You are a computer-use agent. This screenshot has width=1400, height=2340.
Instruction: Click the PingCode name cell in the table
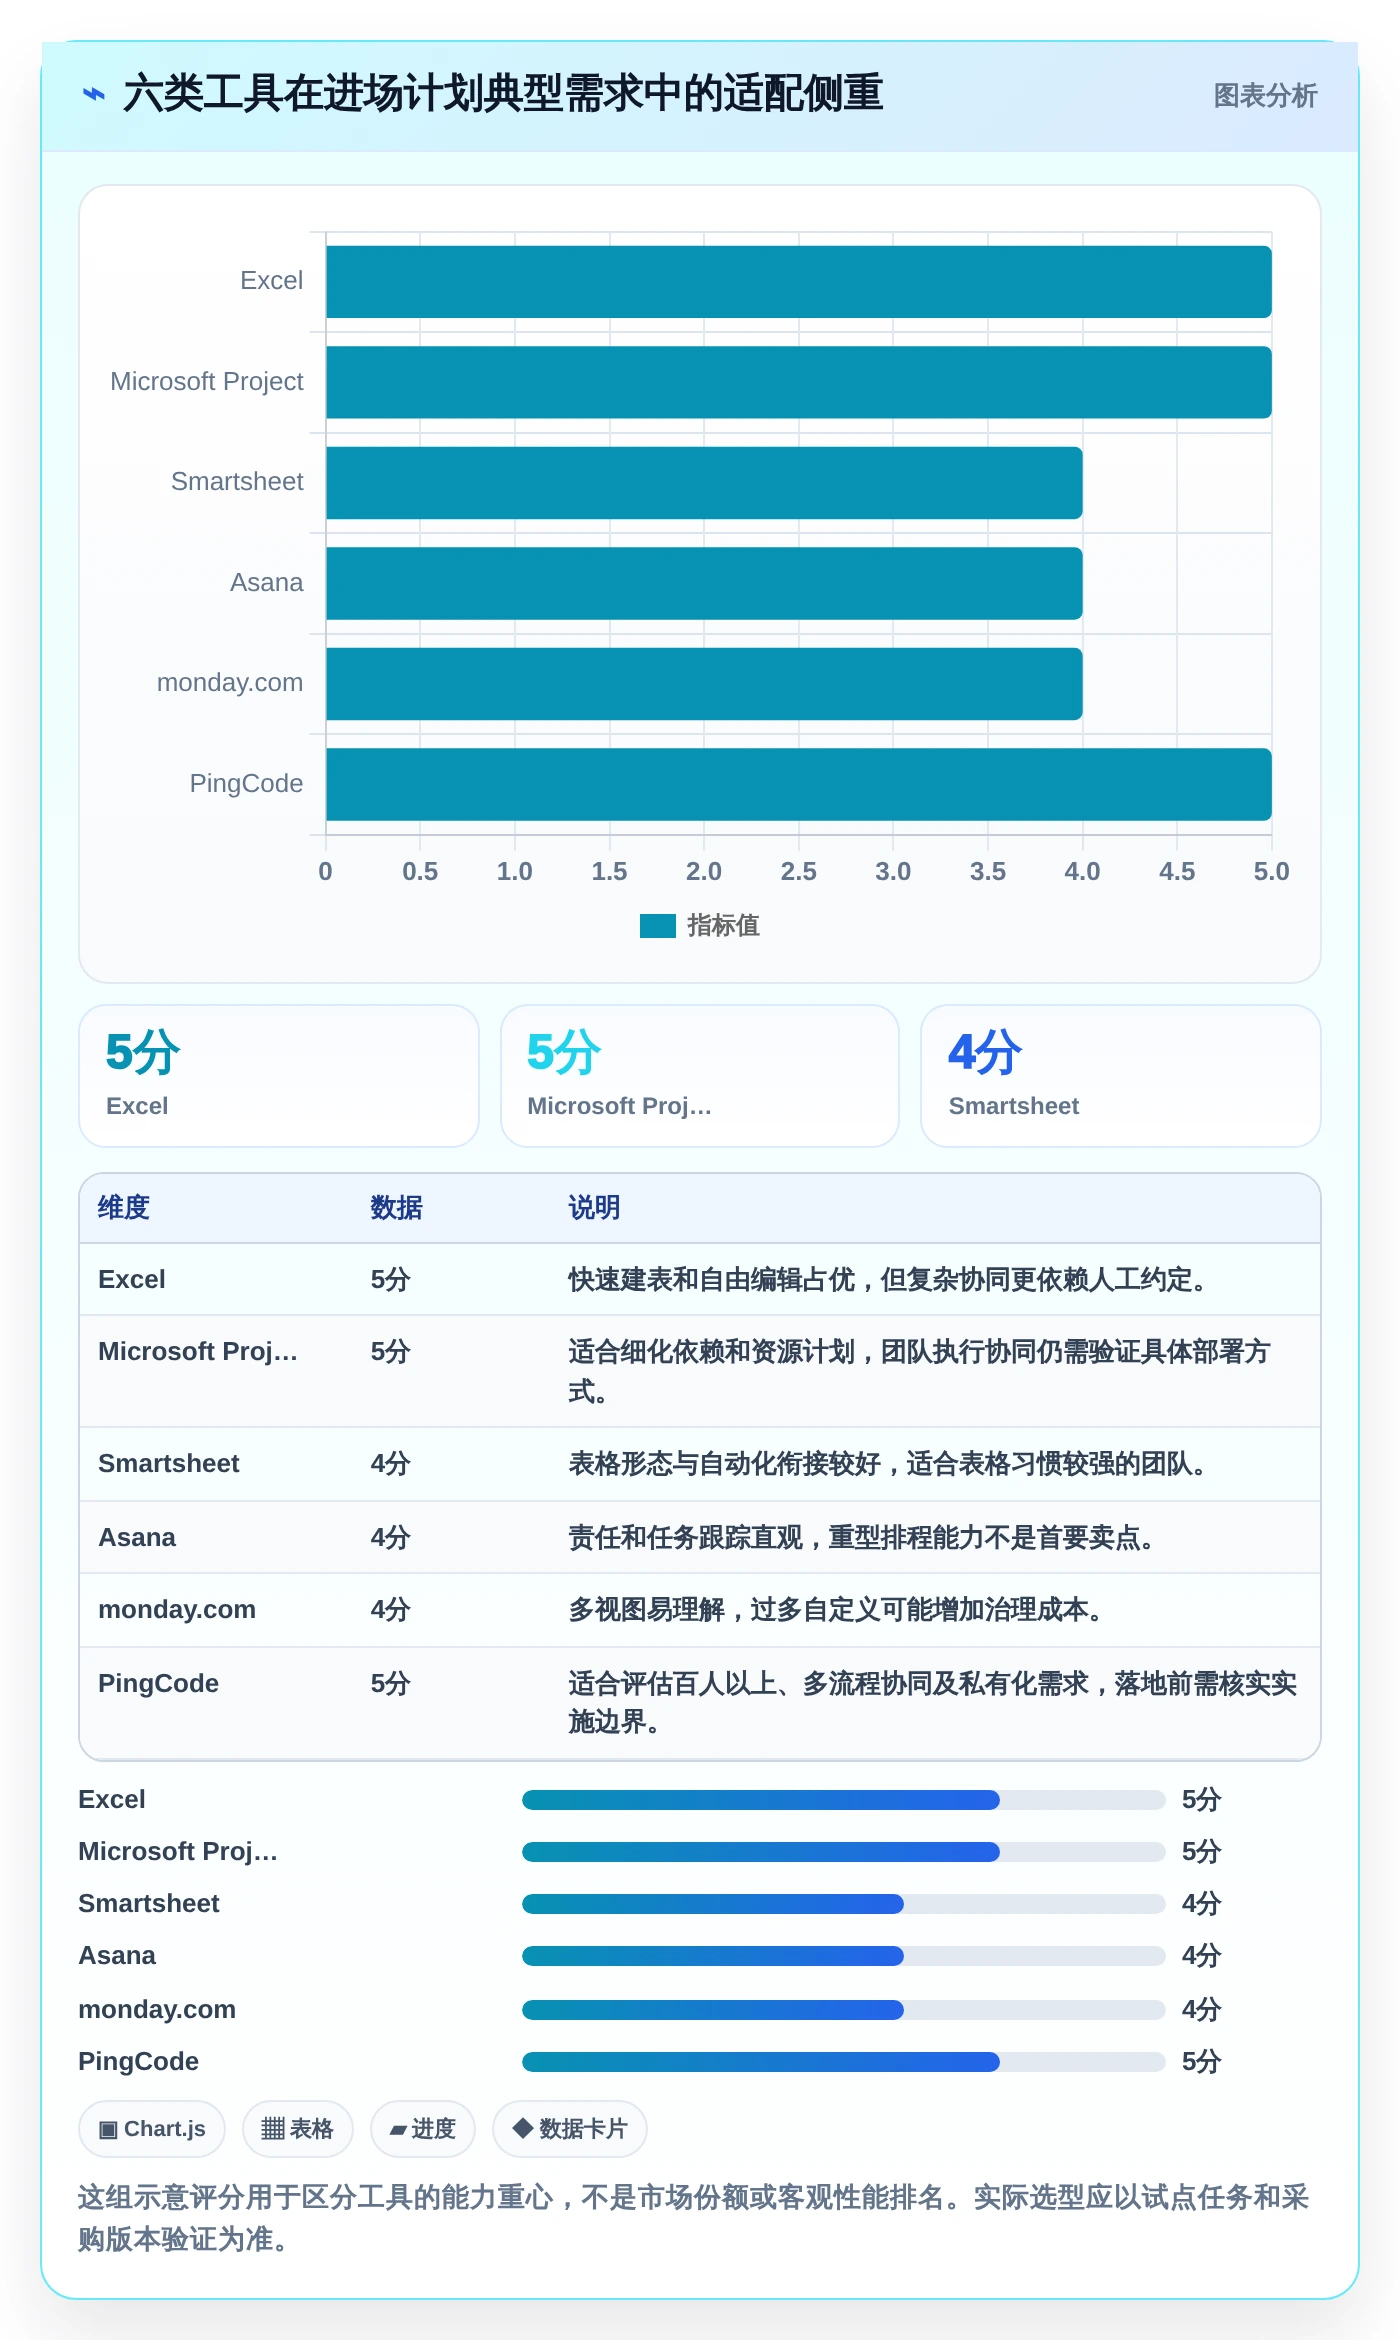click(x=159, y=1684)
